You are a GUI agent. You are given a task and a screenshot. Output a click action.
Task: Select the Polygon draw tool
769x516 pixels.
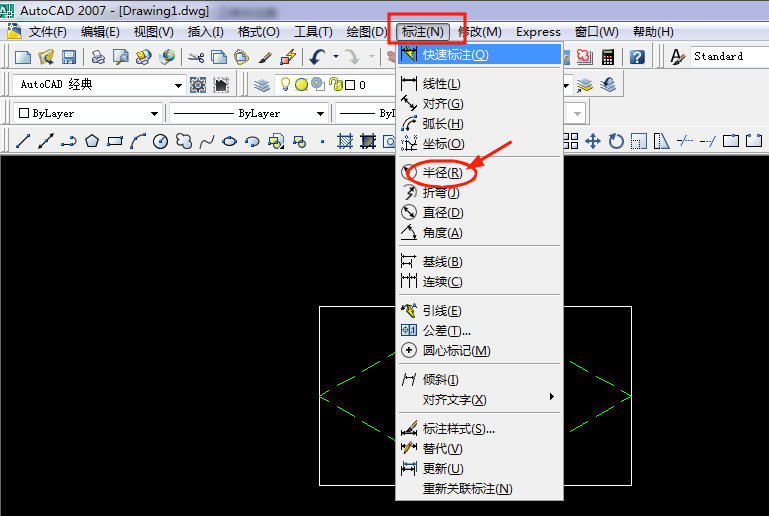tap(92, 141)
